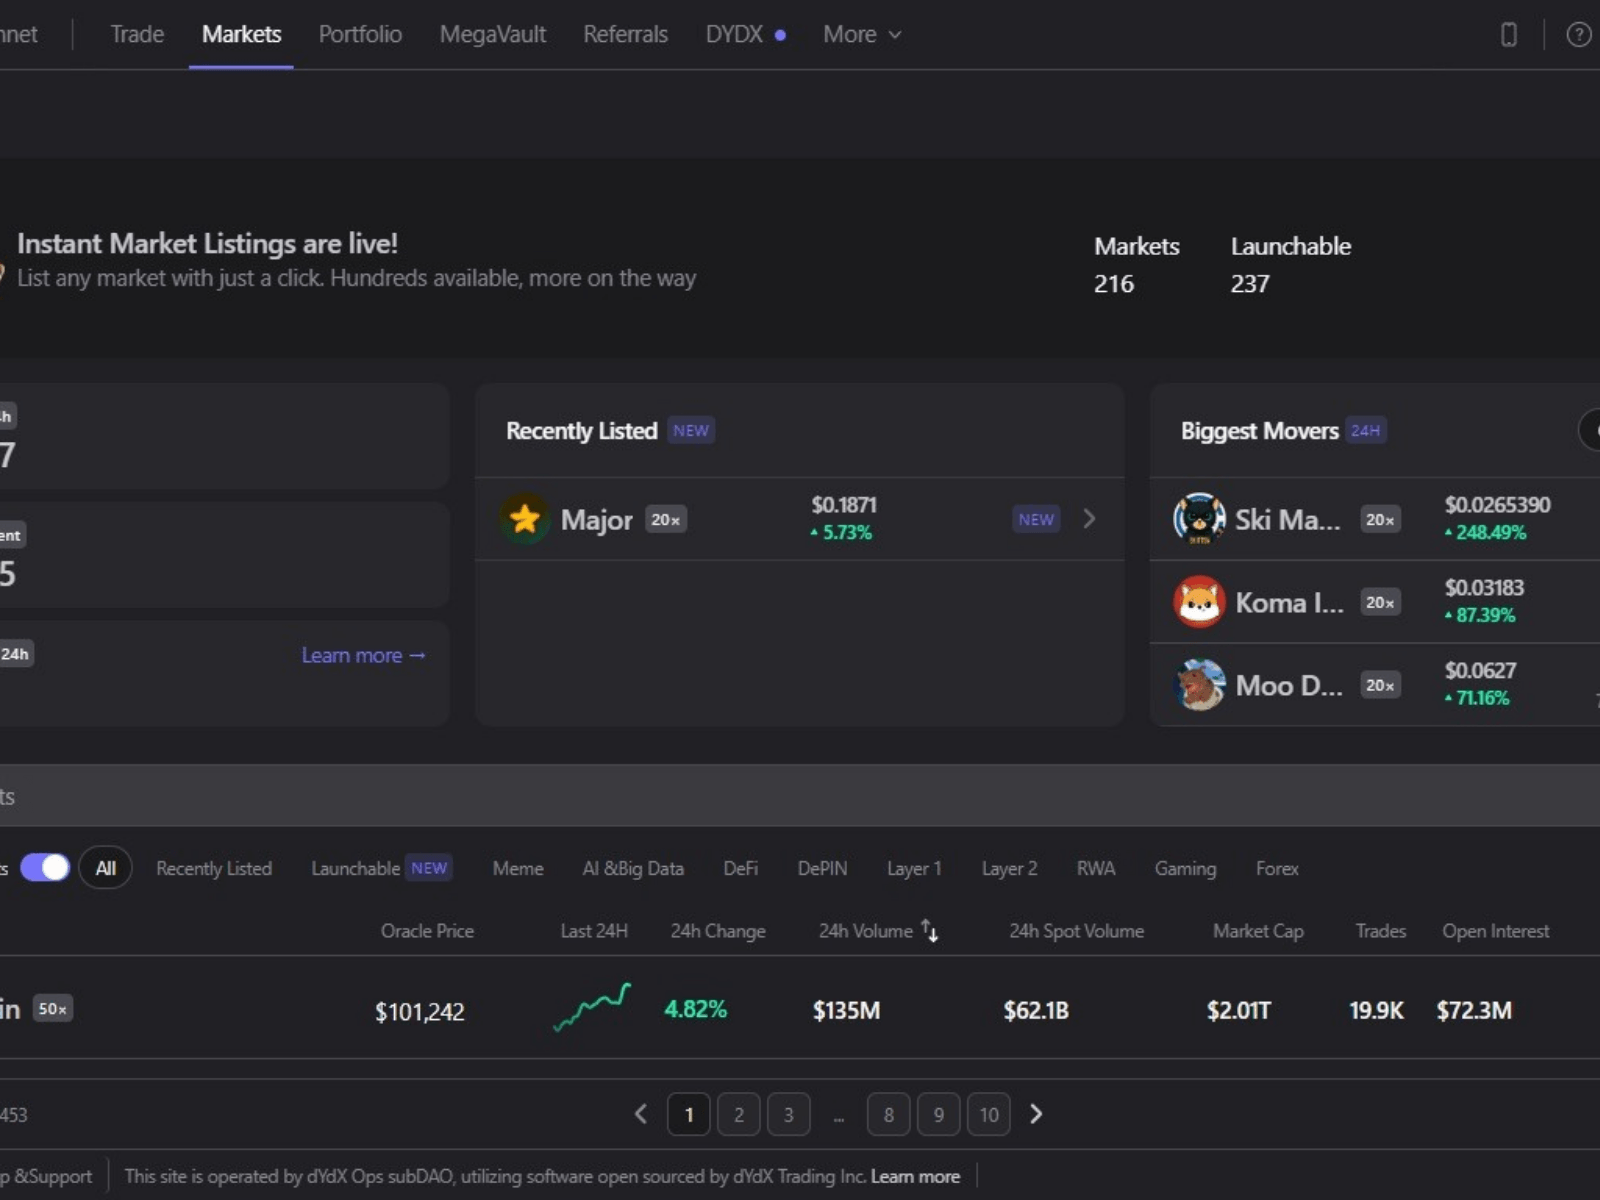Open the Moo D... biggest mover row
Screen dimensions: 1600x1200
tap(1375, 685)
